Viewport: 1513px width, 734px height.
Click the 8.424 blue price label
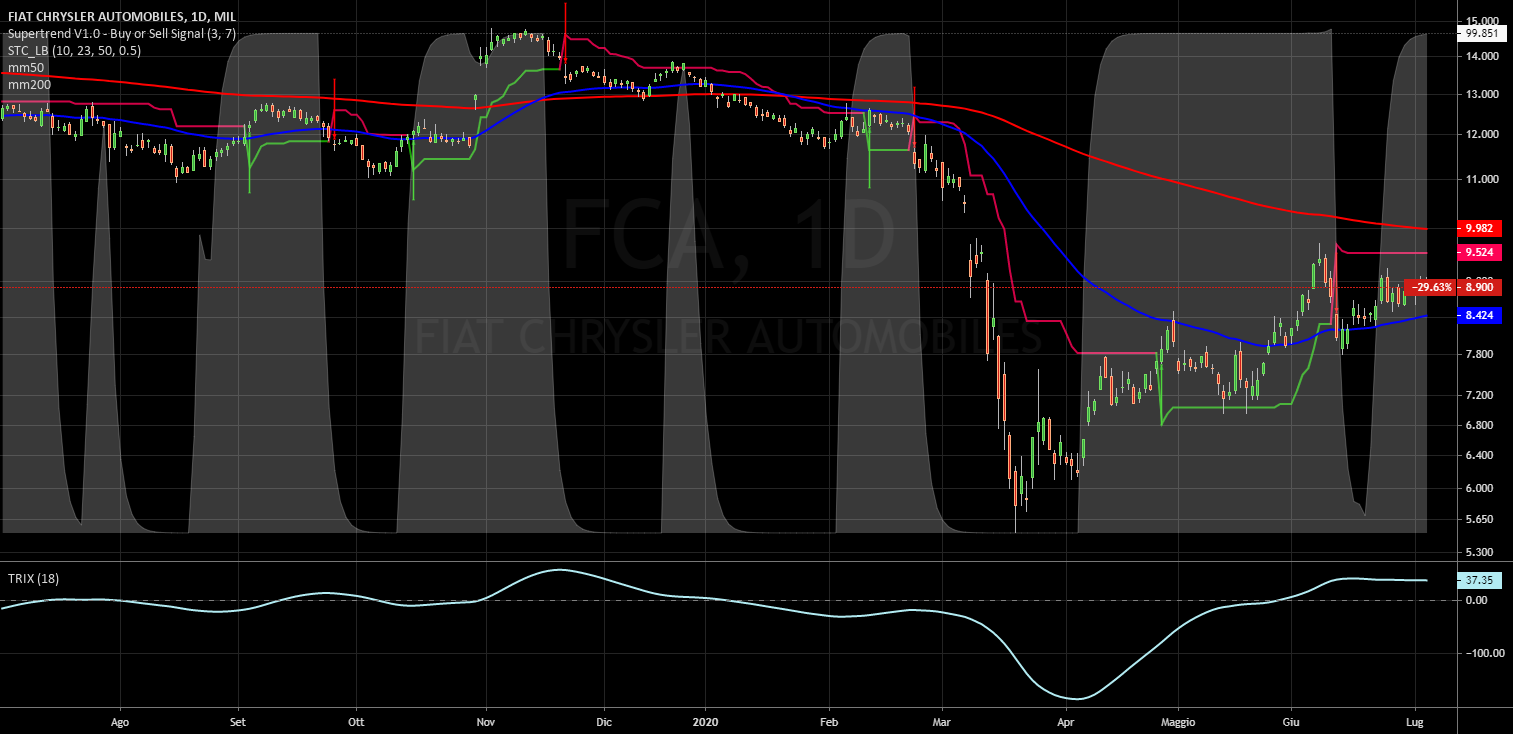coord(1481,316)
